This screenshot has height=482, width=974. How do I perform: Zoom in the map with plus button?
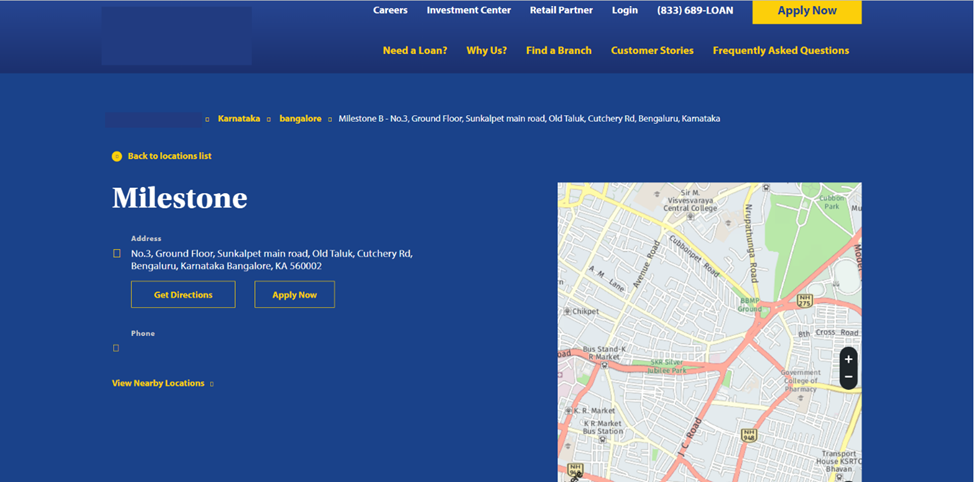(849, 360)
